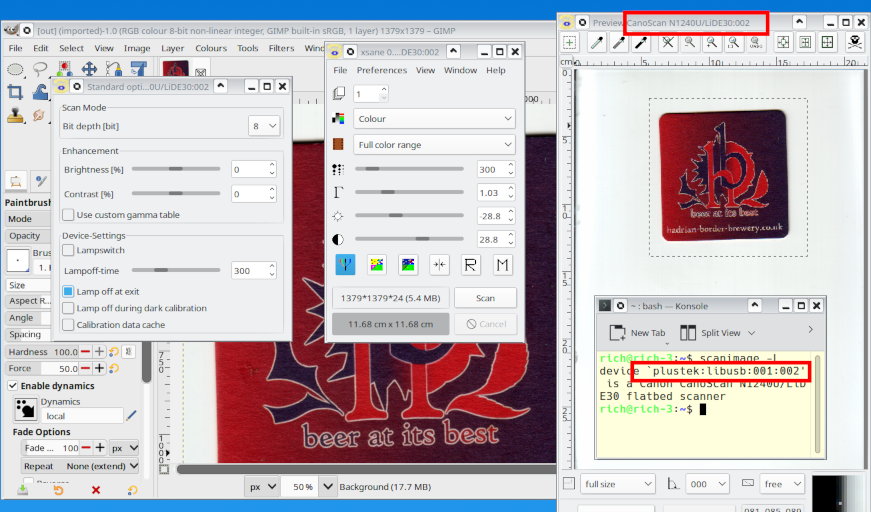
Task: Open the Colour scan mode dropdown
Action: coord(434,119)
